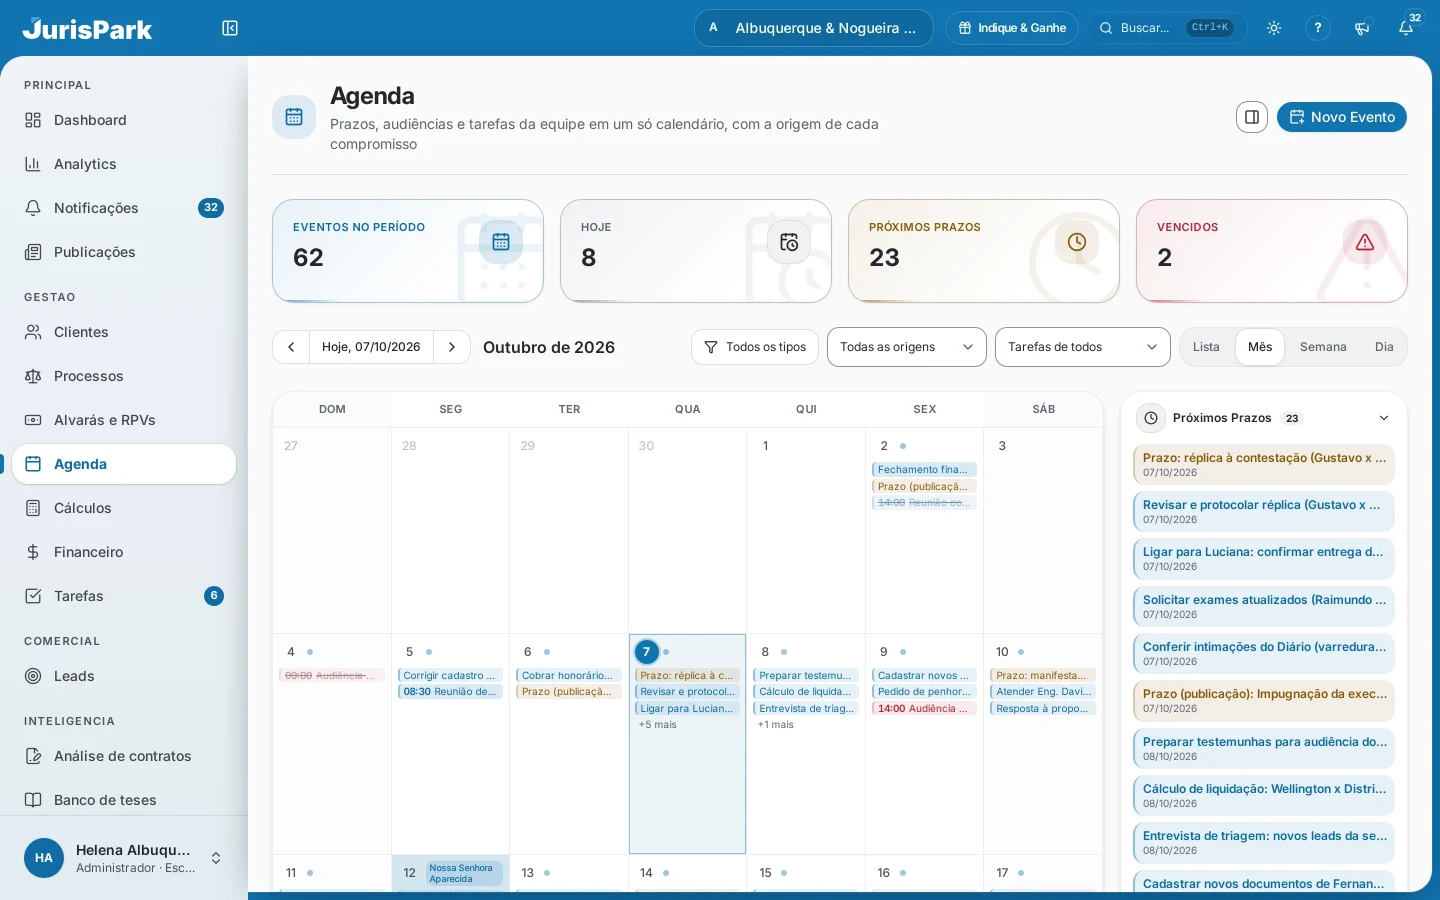
Task: Open announcements megaphone icon
Action: click(x=1362, y=28)
